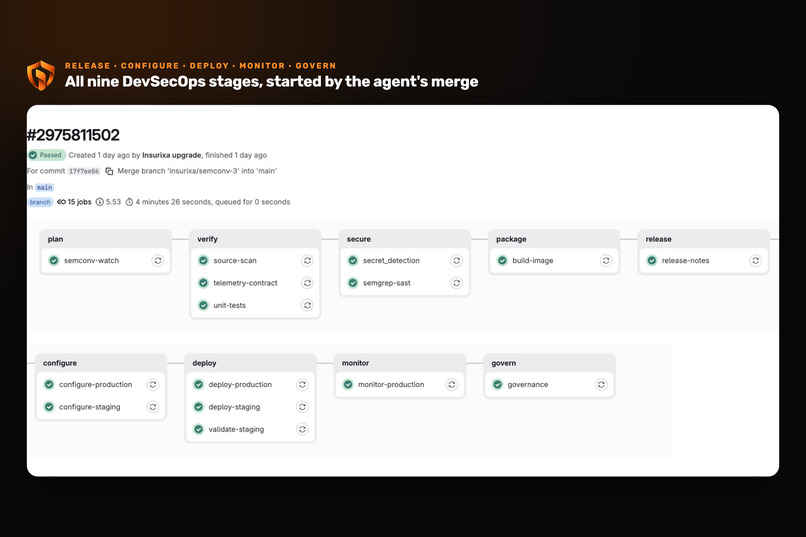Retry the monitor-production job
This screenshot has height=537, width=806.
click(452, 384)
